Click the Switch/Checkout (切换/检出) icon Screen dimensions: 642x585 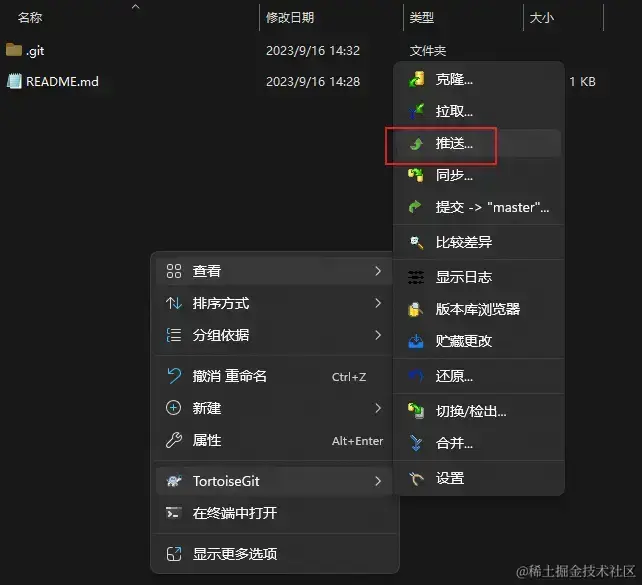[x=416, y=411]
